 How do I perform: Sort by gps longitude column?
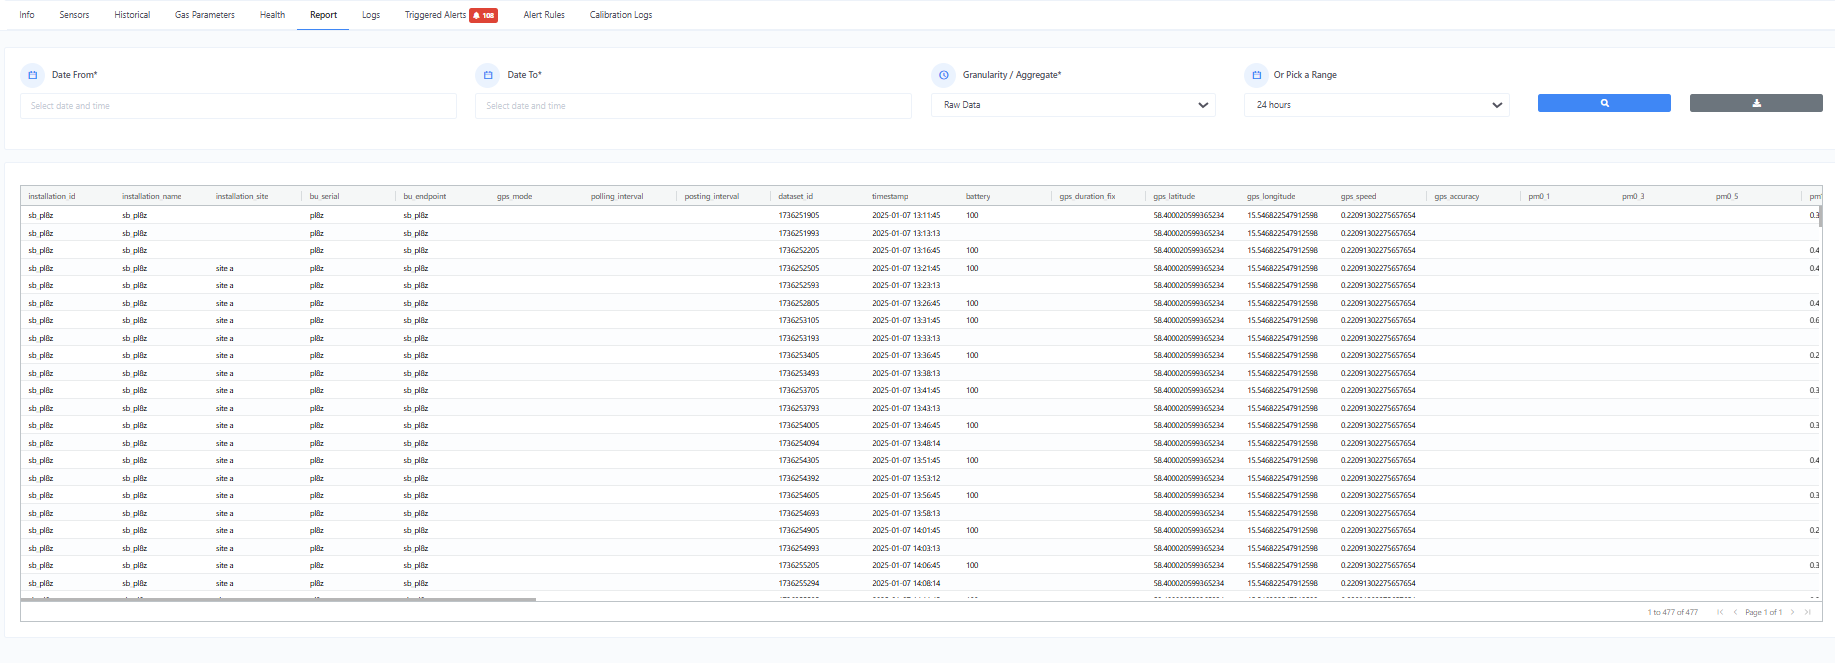[1271, 197]
